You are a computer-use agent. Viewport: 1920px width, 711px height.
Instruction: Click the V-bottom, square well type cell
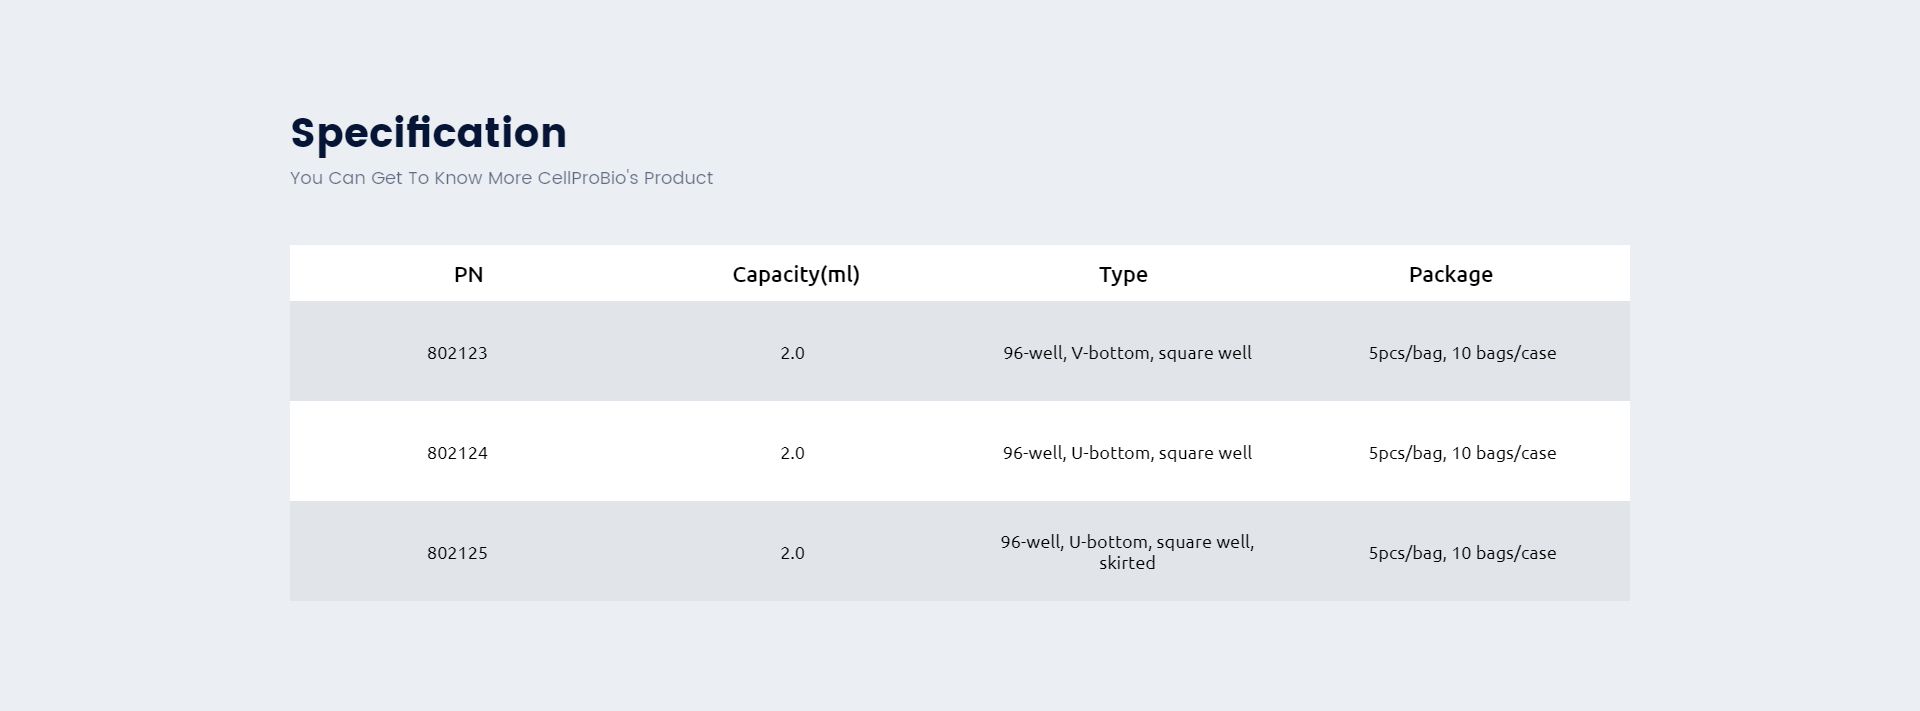(x=1127, y=353)
